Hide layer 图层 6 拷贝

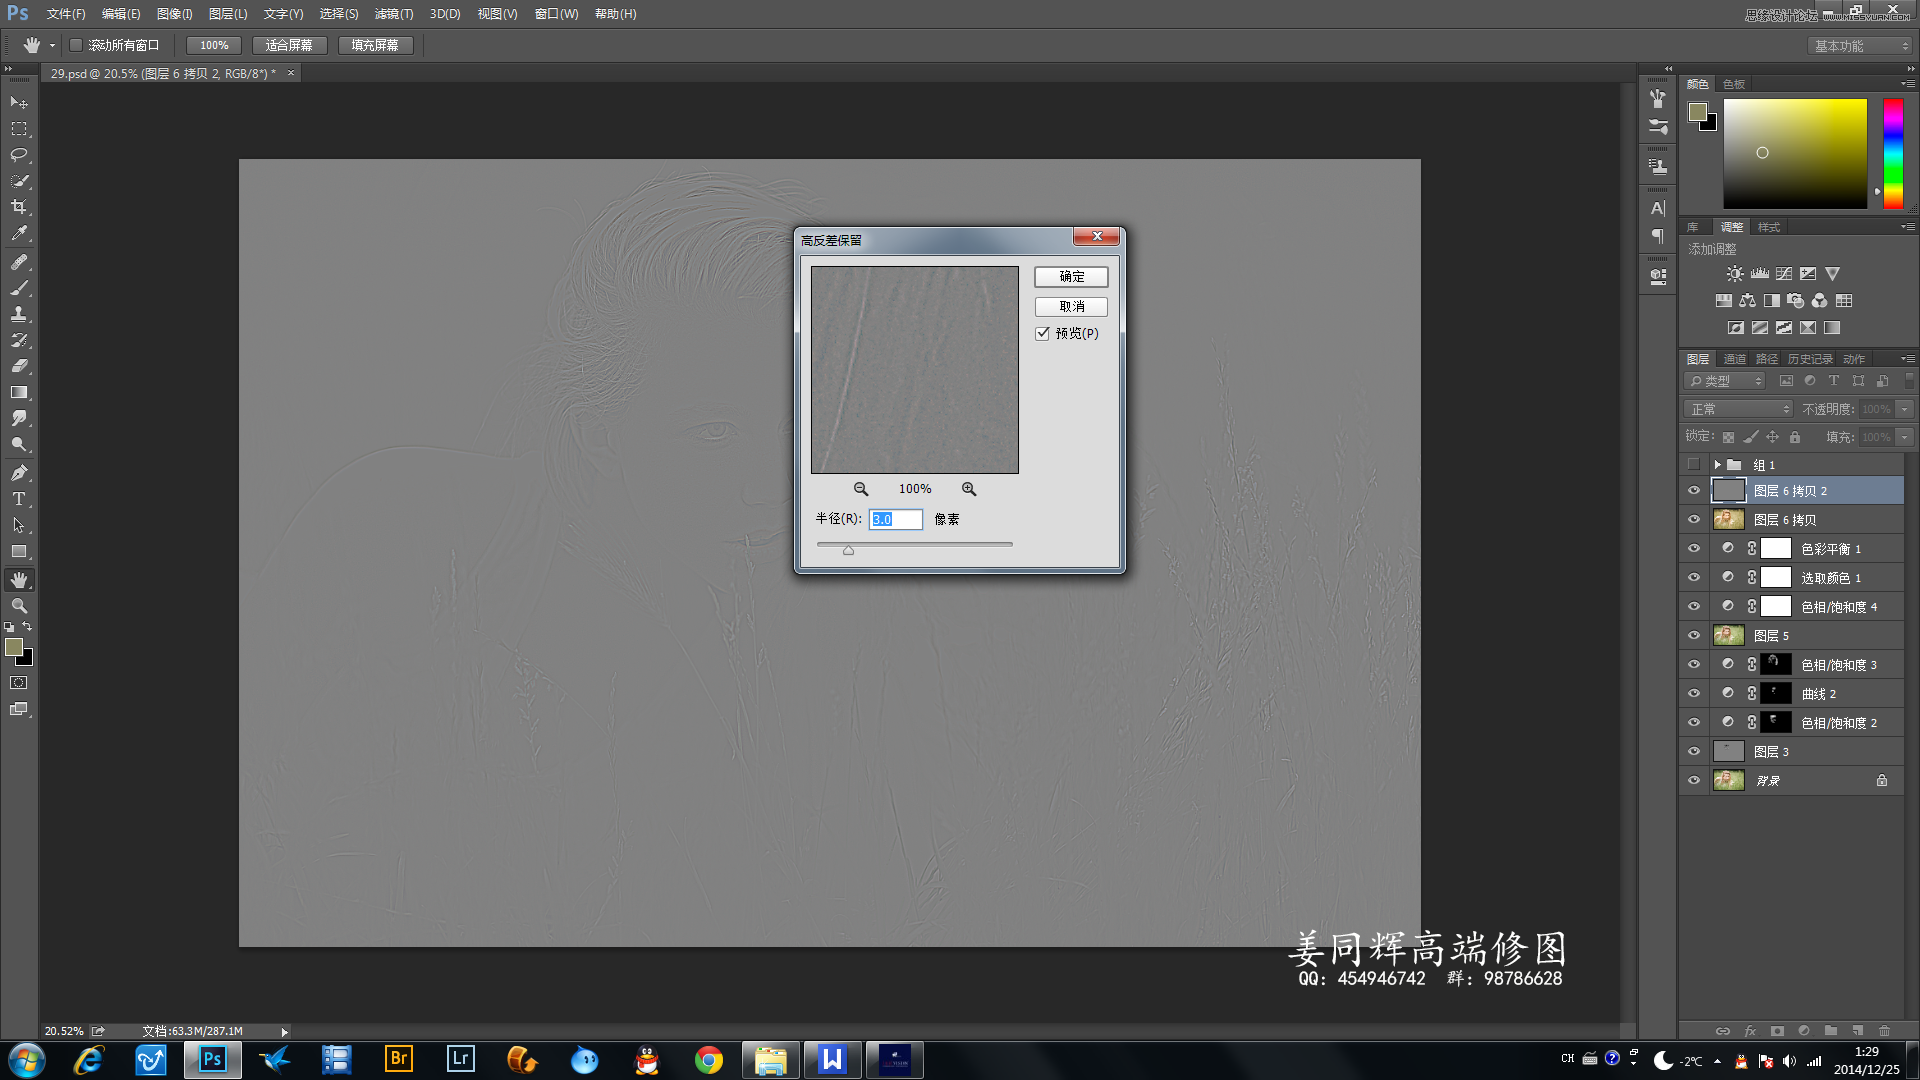[1694, 520]
